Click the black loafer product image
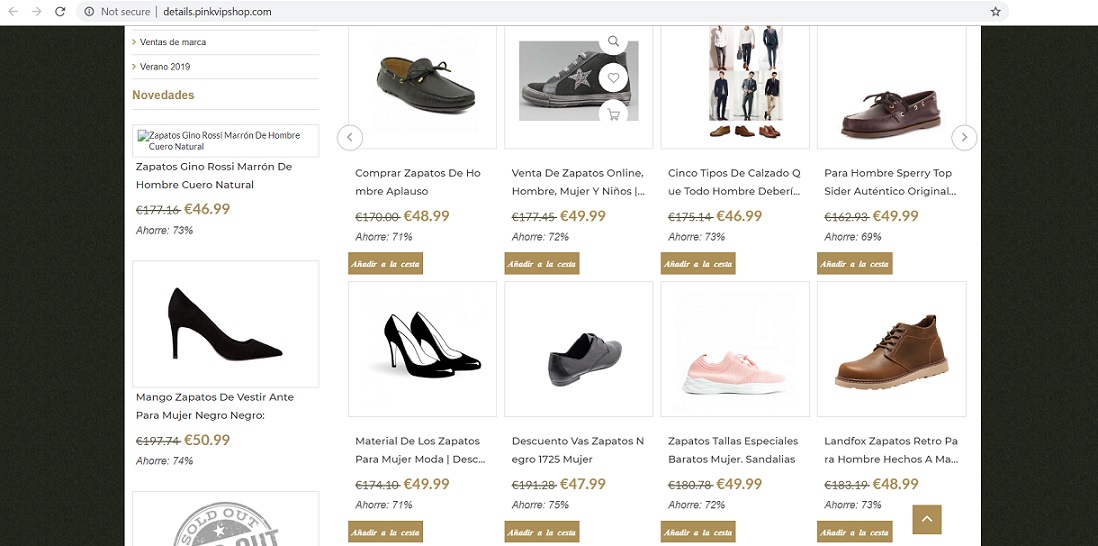1098x546 pixels. pos(422,86)
